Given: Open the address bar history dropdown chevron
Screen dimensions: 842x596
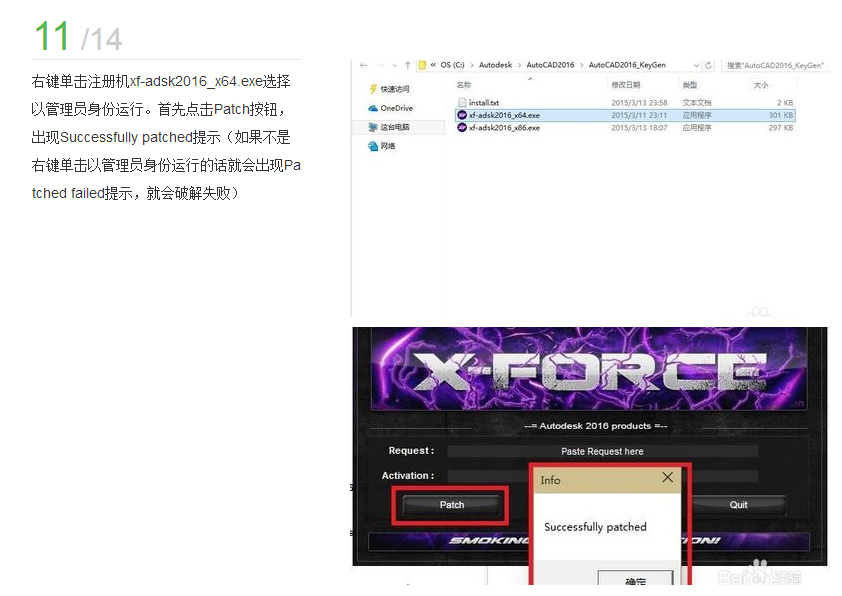Looking at the screenshot, I should pos(696,66).
